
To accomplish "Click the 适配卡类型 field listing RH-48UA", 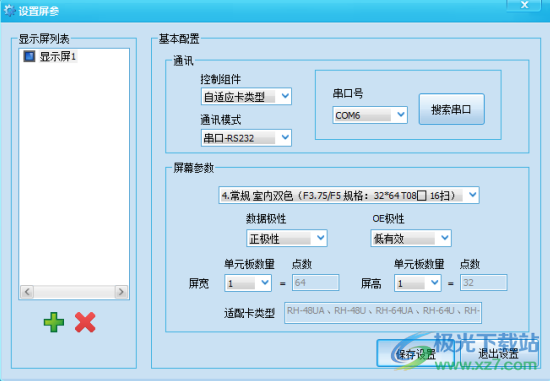I will 383,313.
